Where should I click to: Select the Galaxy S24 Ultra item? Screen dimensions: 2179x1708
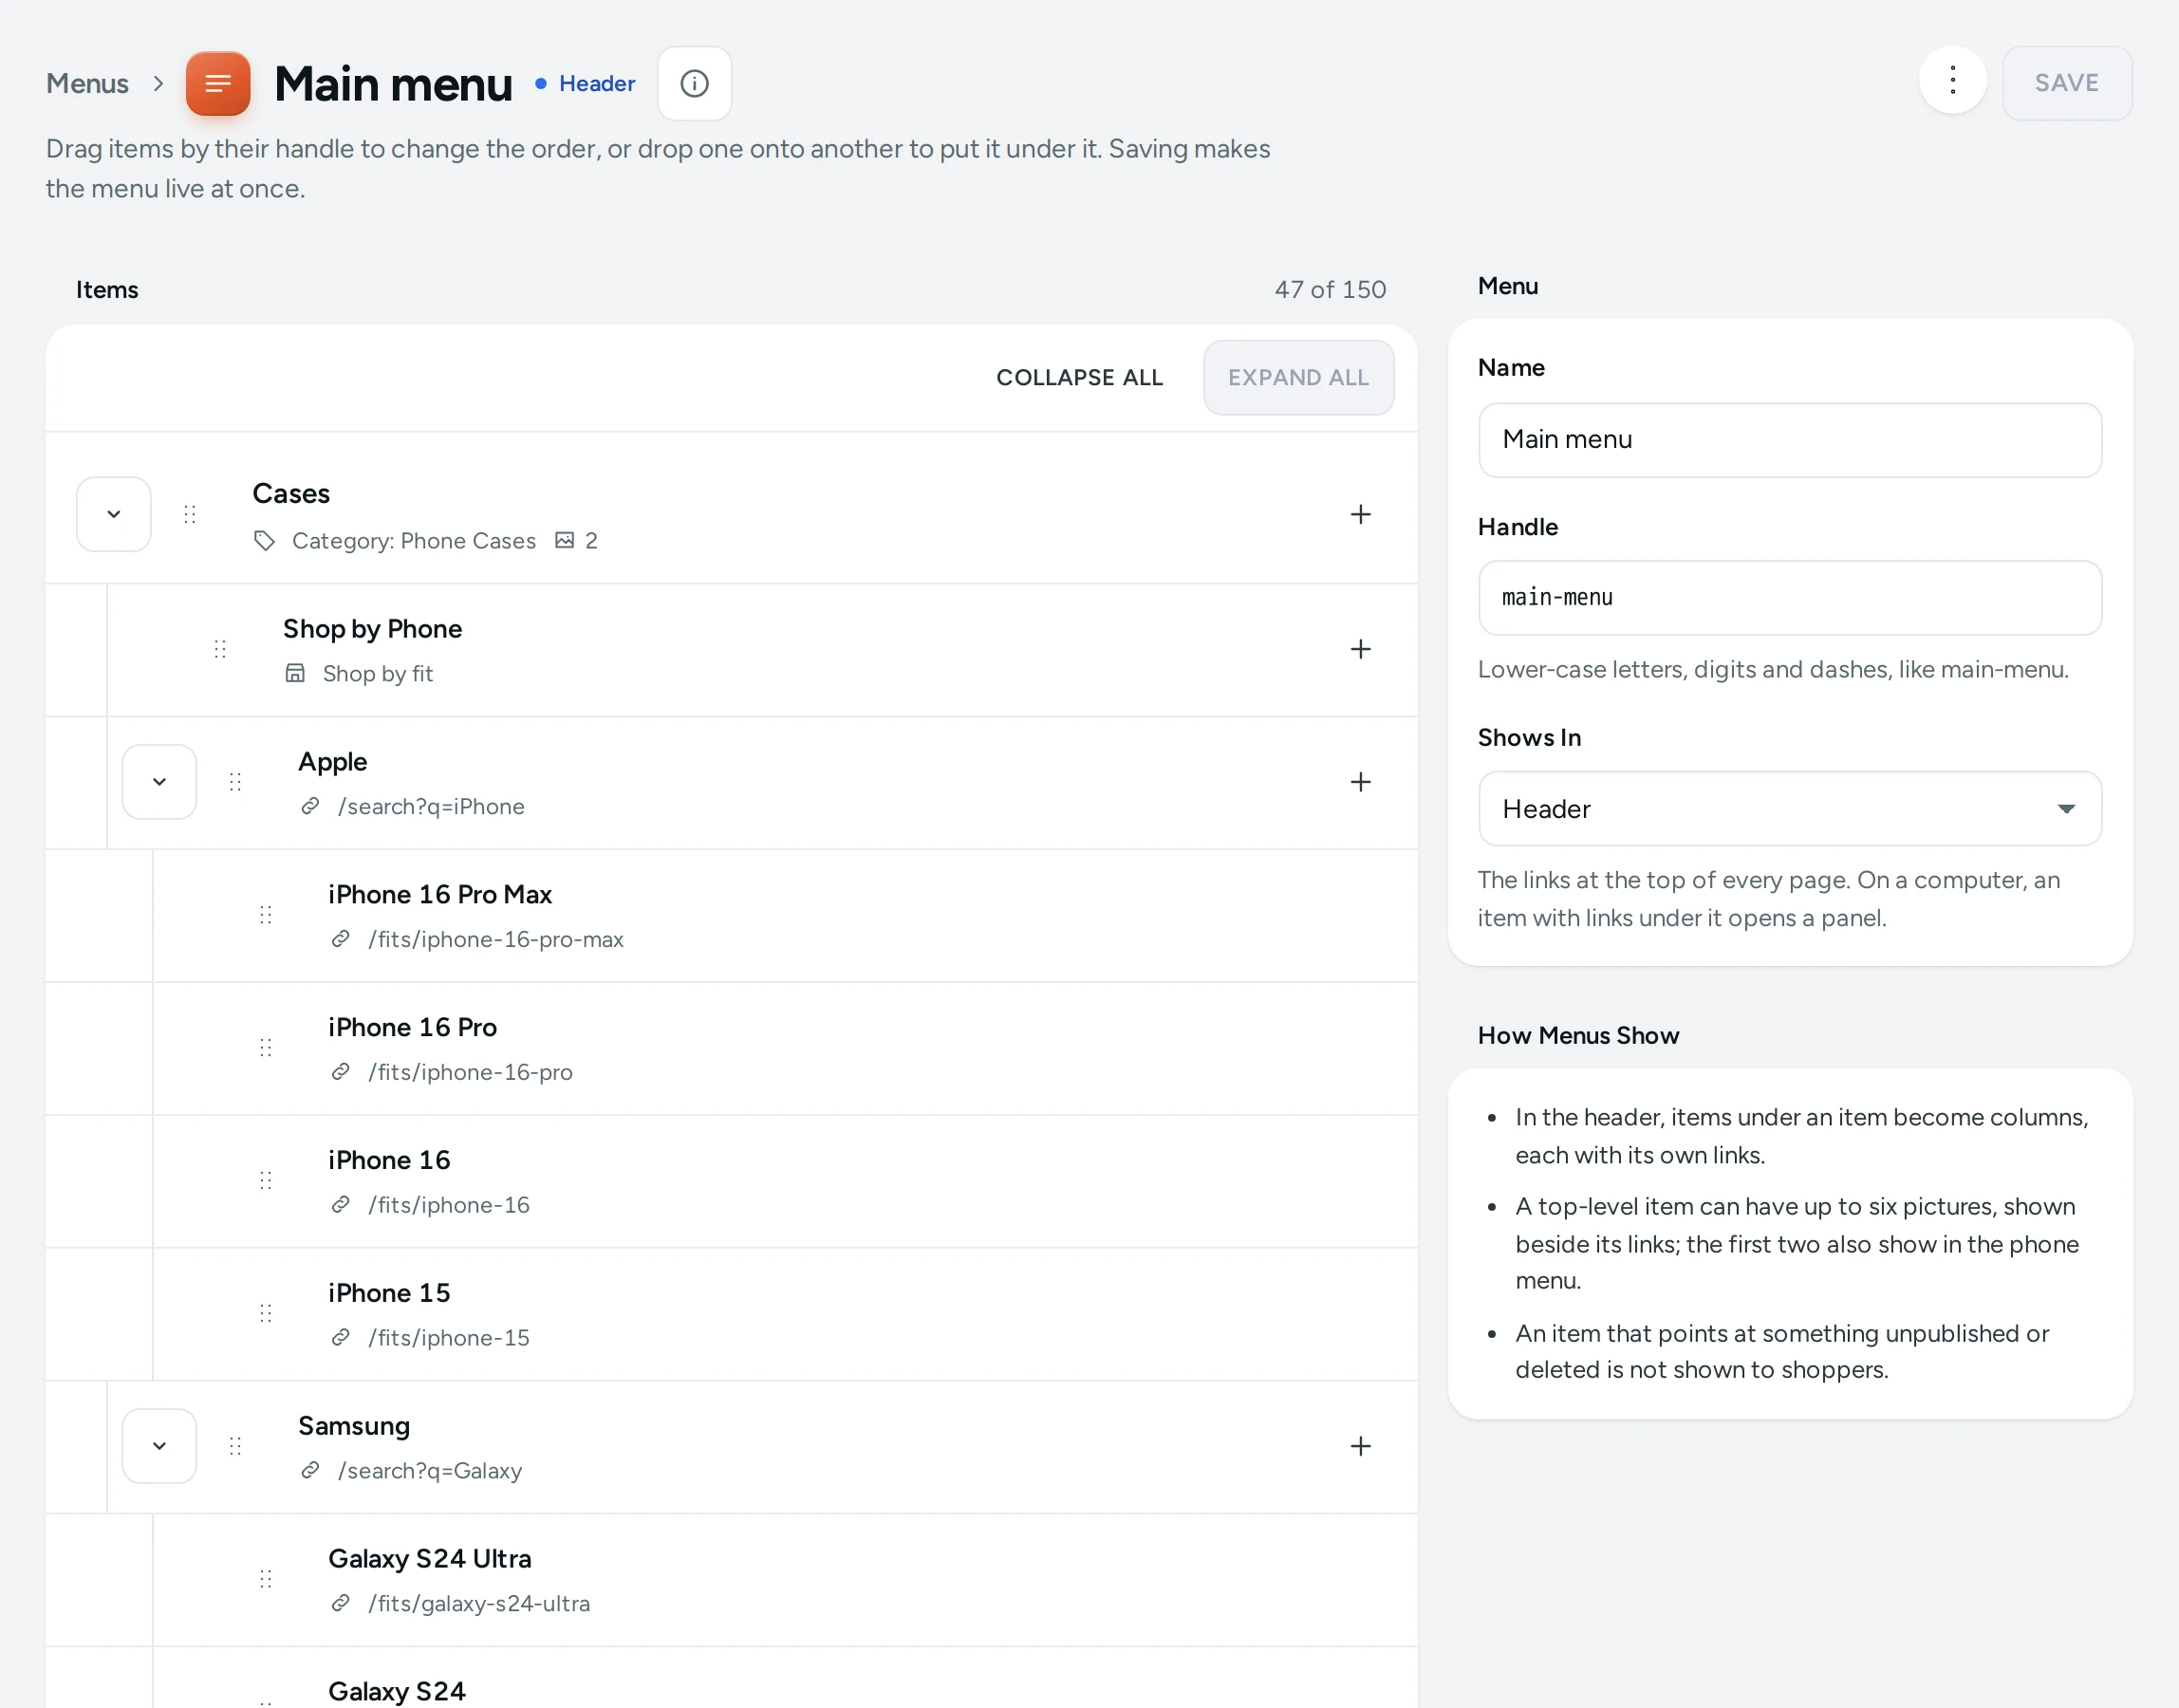(430, 1559)
